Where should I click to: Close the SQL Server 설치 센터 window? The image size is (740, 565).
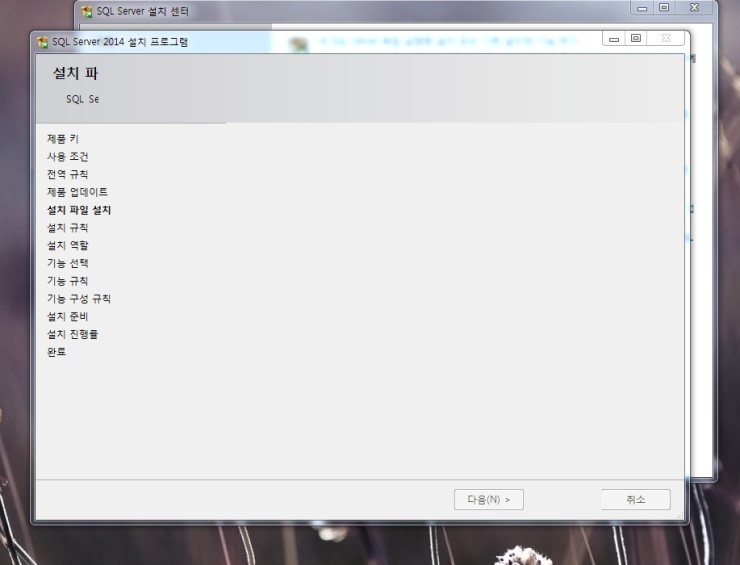pyautogui.click(x=694, y=7)
